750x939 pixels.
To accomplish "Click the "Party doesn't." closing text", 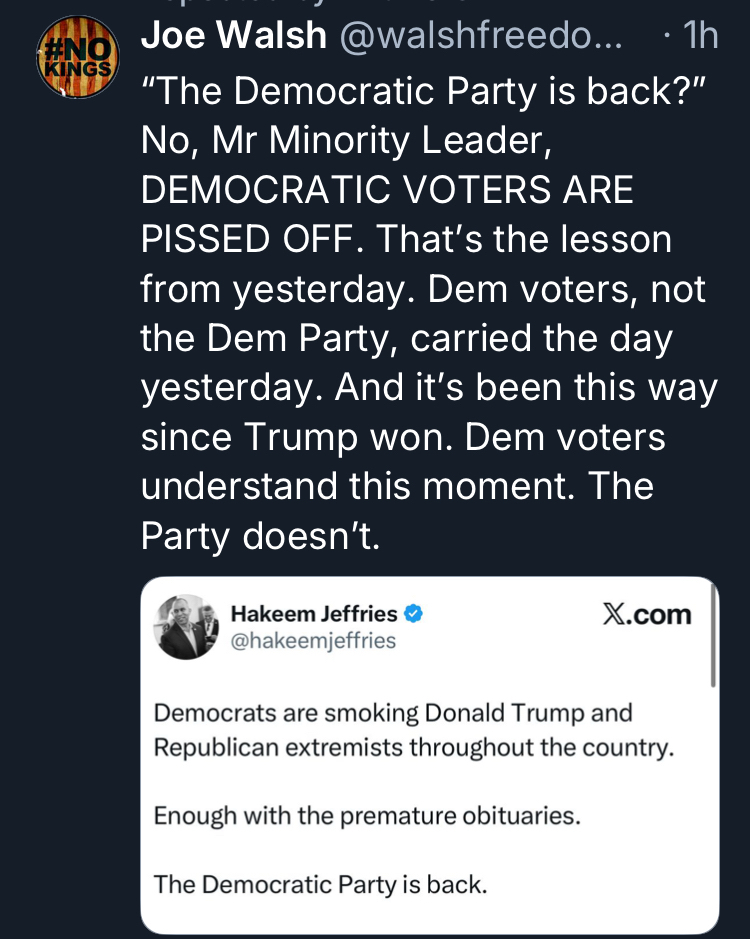I will (x=260, y=536).
